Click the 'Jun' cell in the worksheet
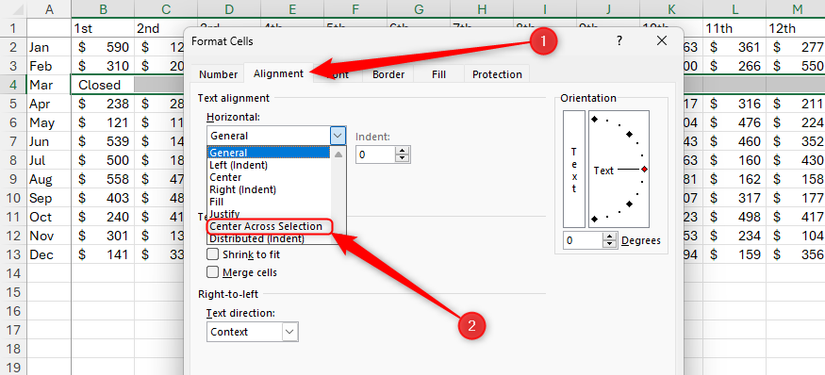 pyautogui.click(x=49, y=141)
